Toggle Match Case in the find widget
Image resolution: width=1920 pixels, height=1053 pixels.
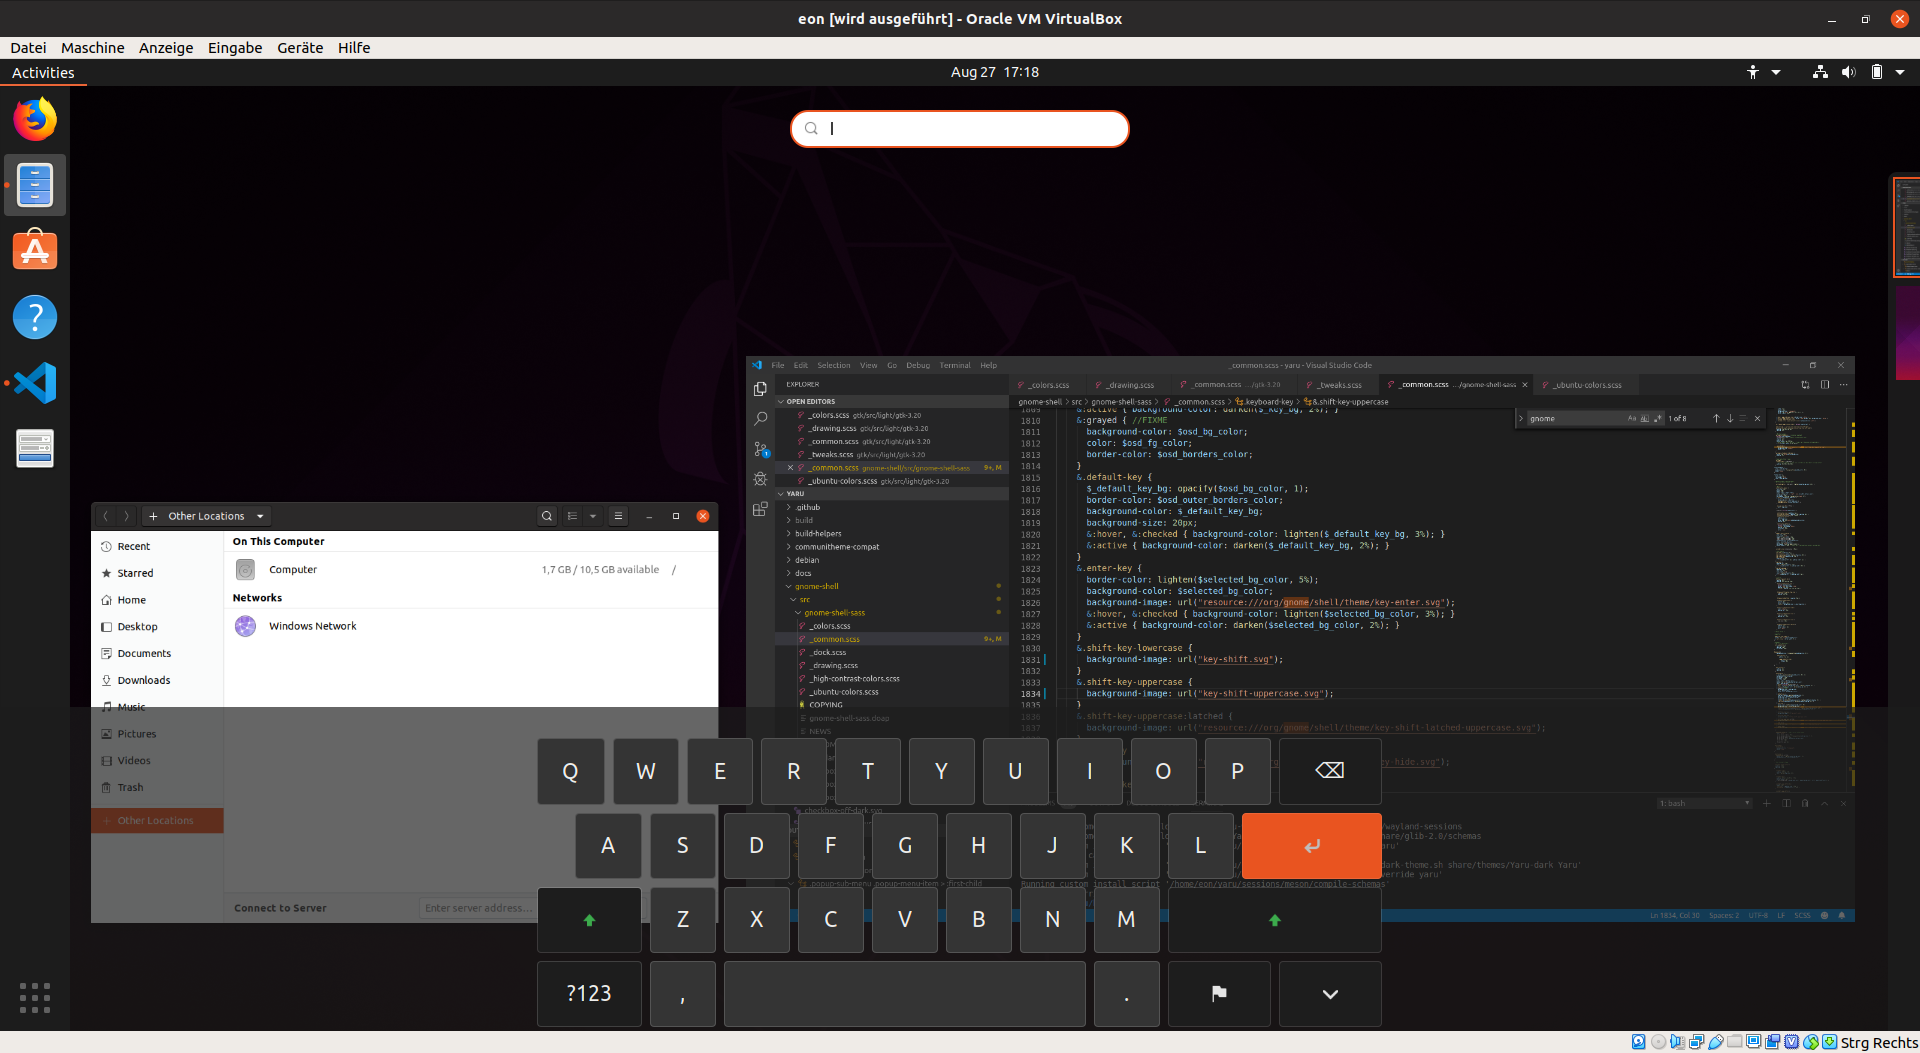tap(1633, 418)
